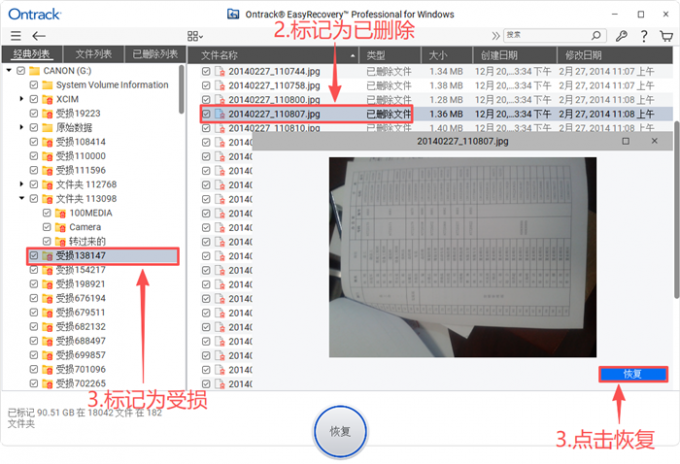Toggle checkbox for 20140227_110744.jpg
The height and width of the screenshot is (464, 680).
click(206, 71)
